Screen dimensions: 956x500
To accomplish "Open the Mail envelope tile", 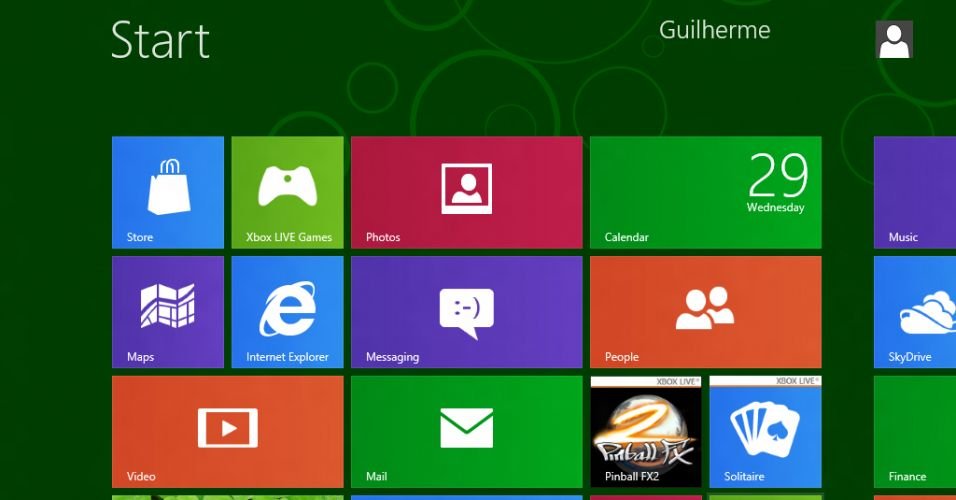I will (466, 431).
